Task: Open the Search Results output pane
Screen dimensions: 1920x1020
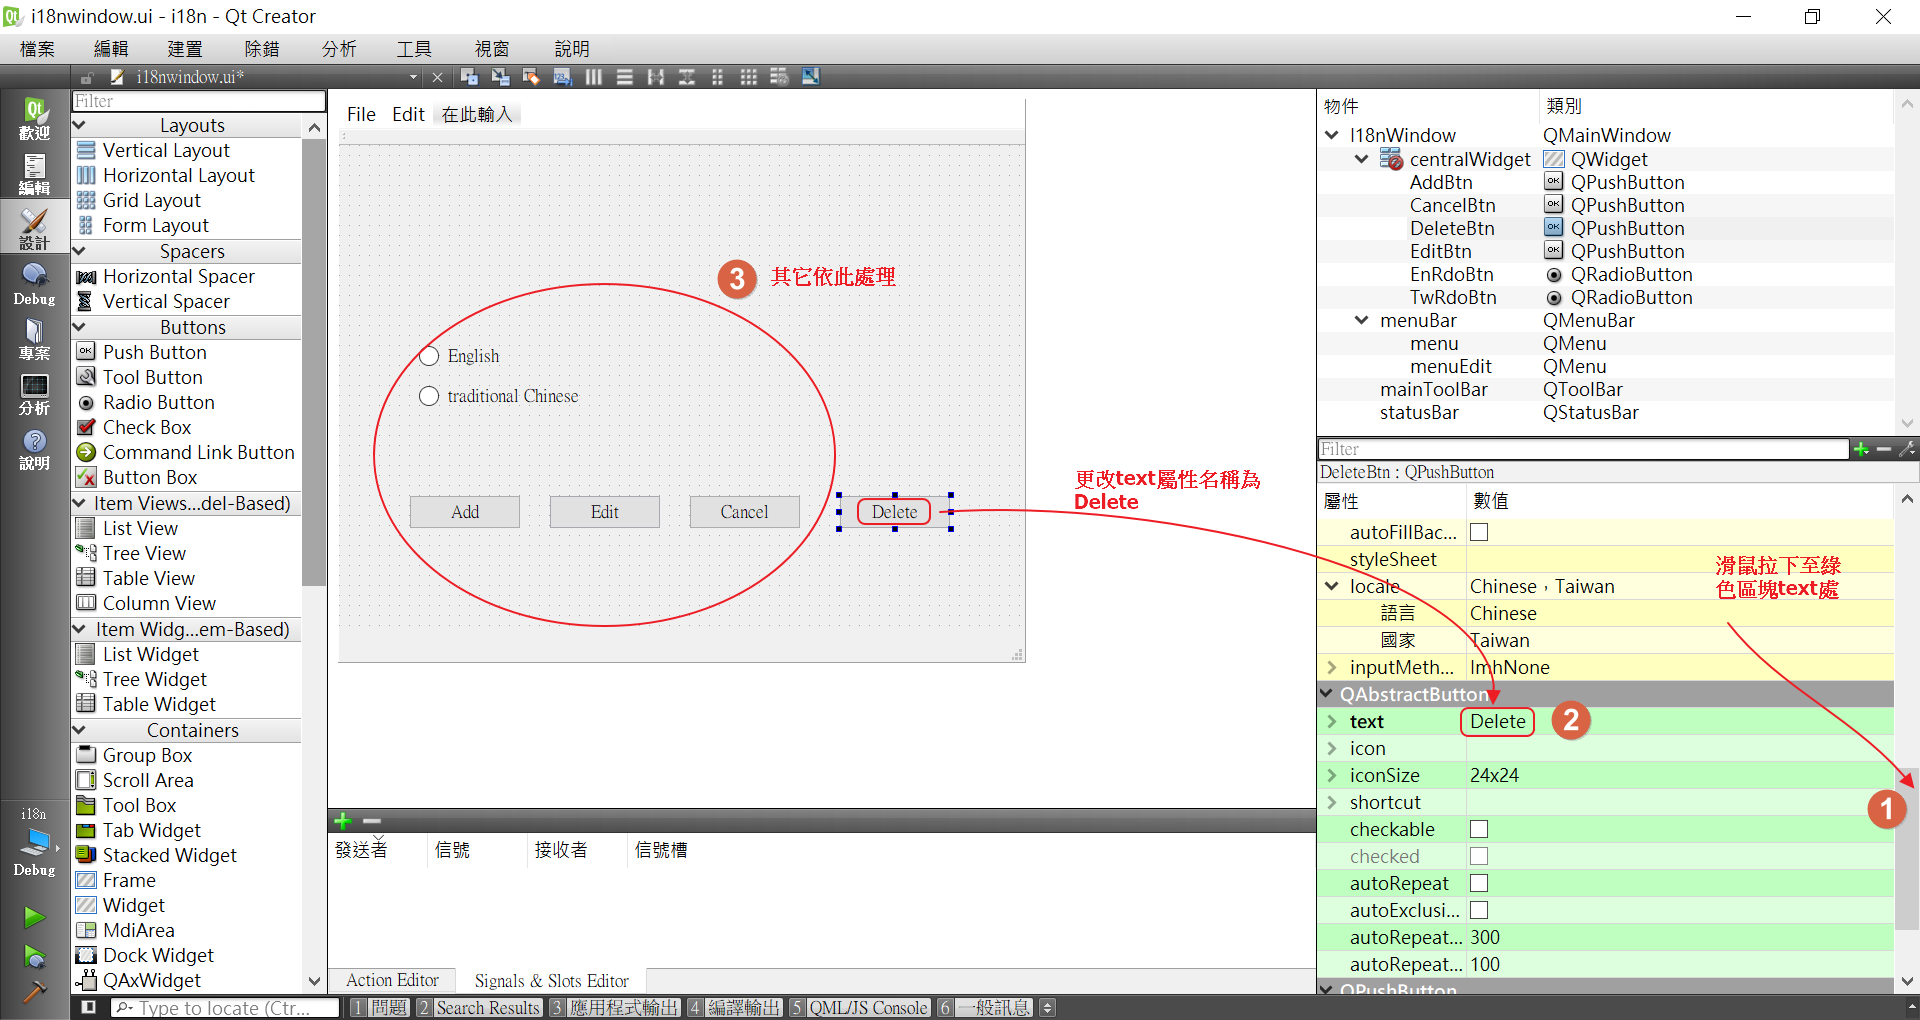Action: pyautogui.click(x=480, y=1007)
